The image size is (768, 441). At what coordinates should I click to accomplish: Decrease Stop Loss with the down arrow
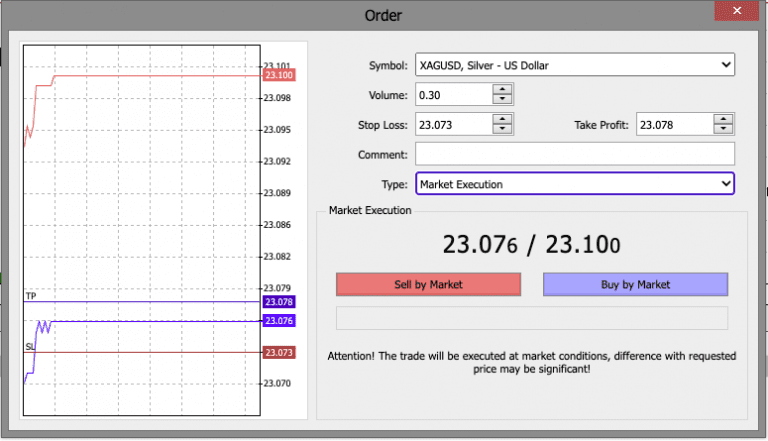(x=501, y=130)
